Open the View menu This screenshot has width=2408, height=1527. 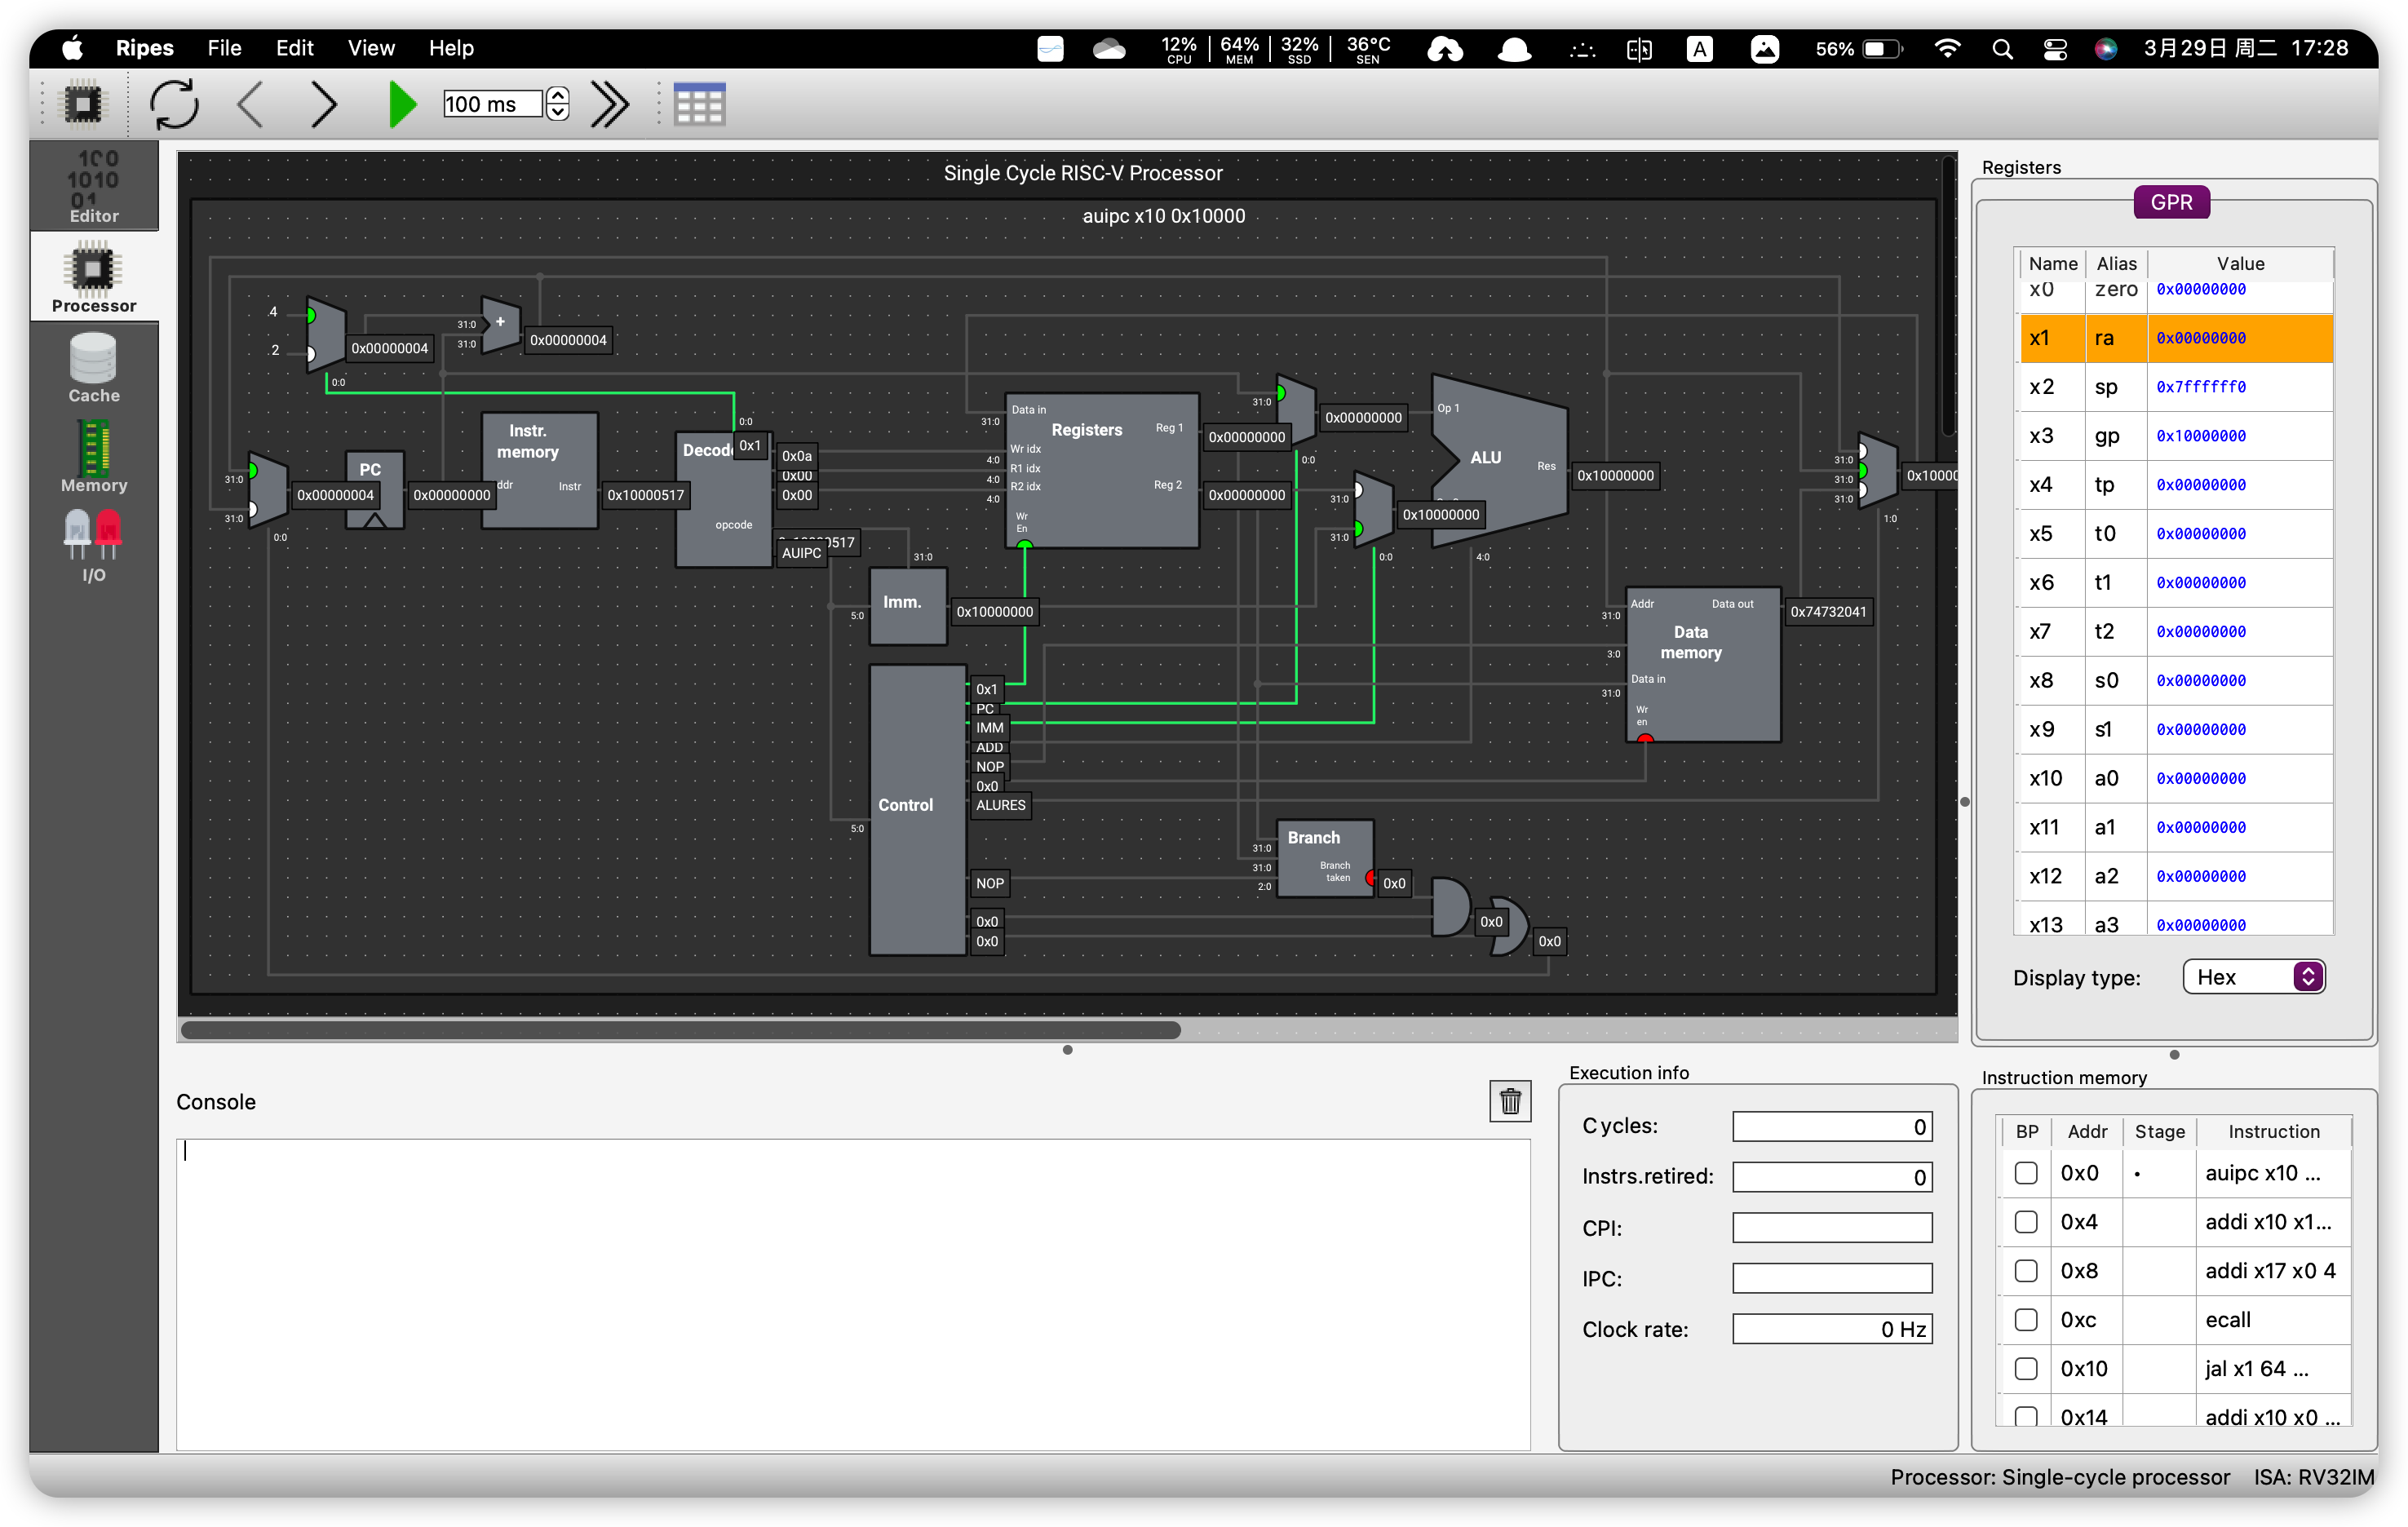pos(370,48)
